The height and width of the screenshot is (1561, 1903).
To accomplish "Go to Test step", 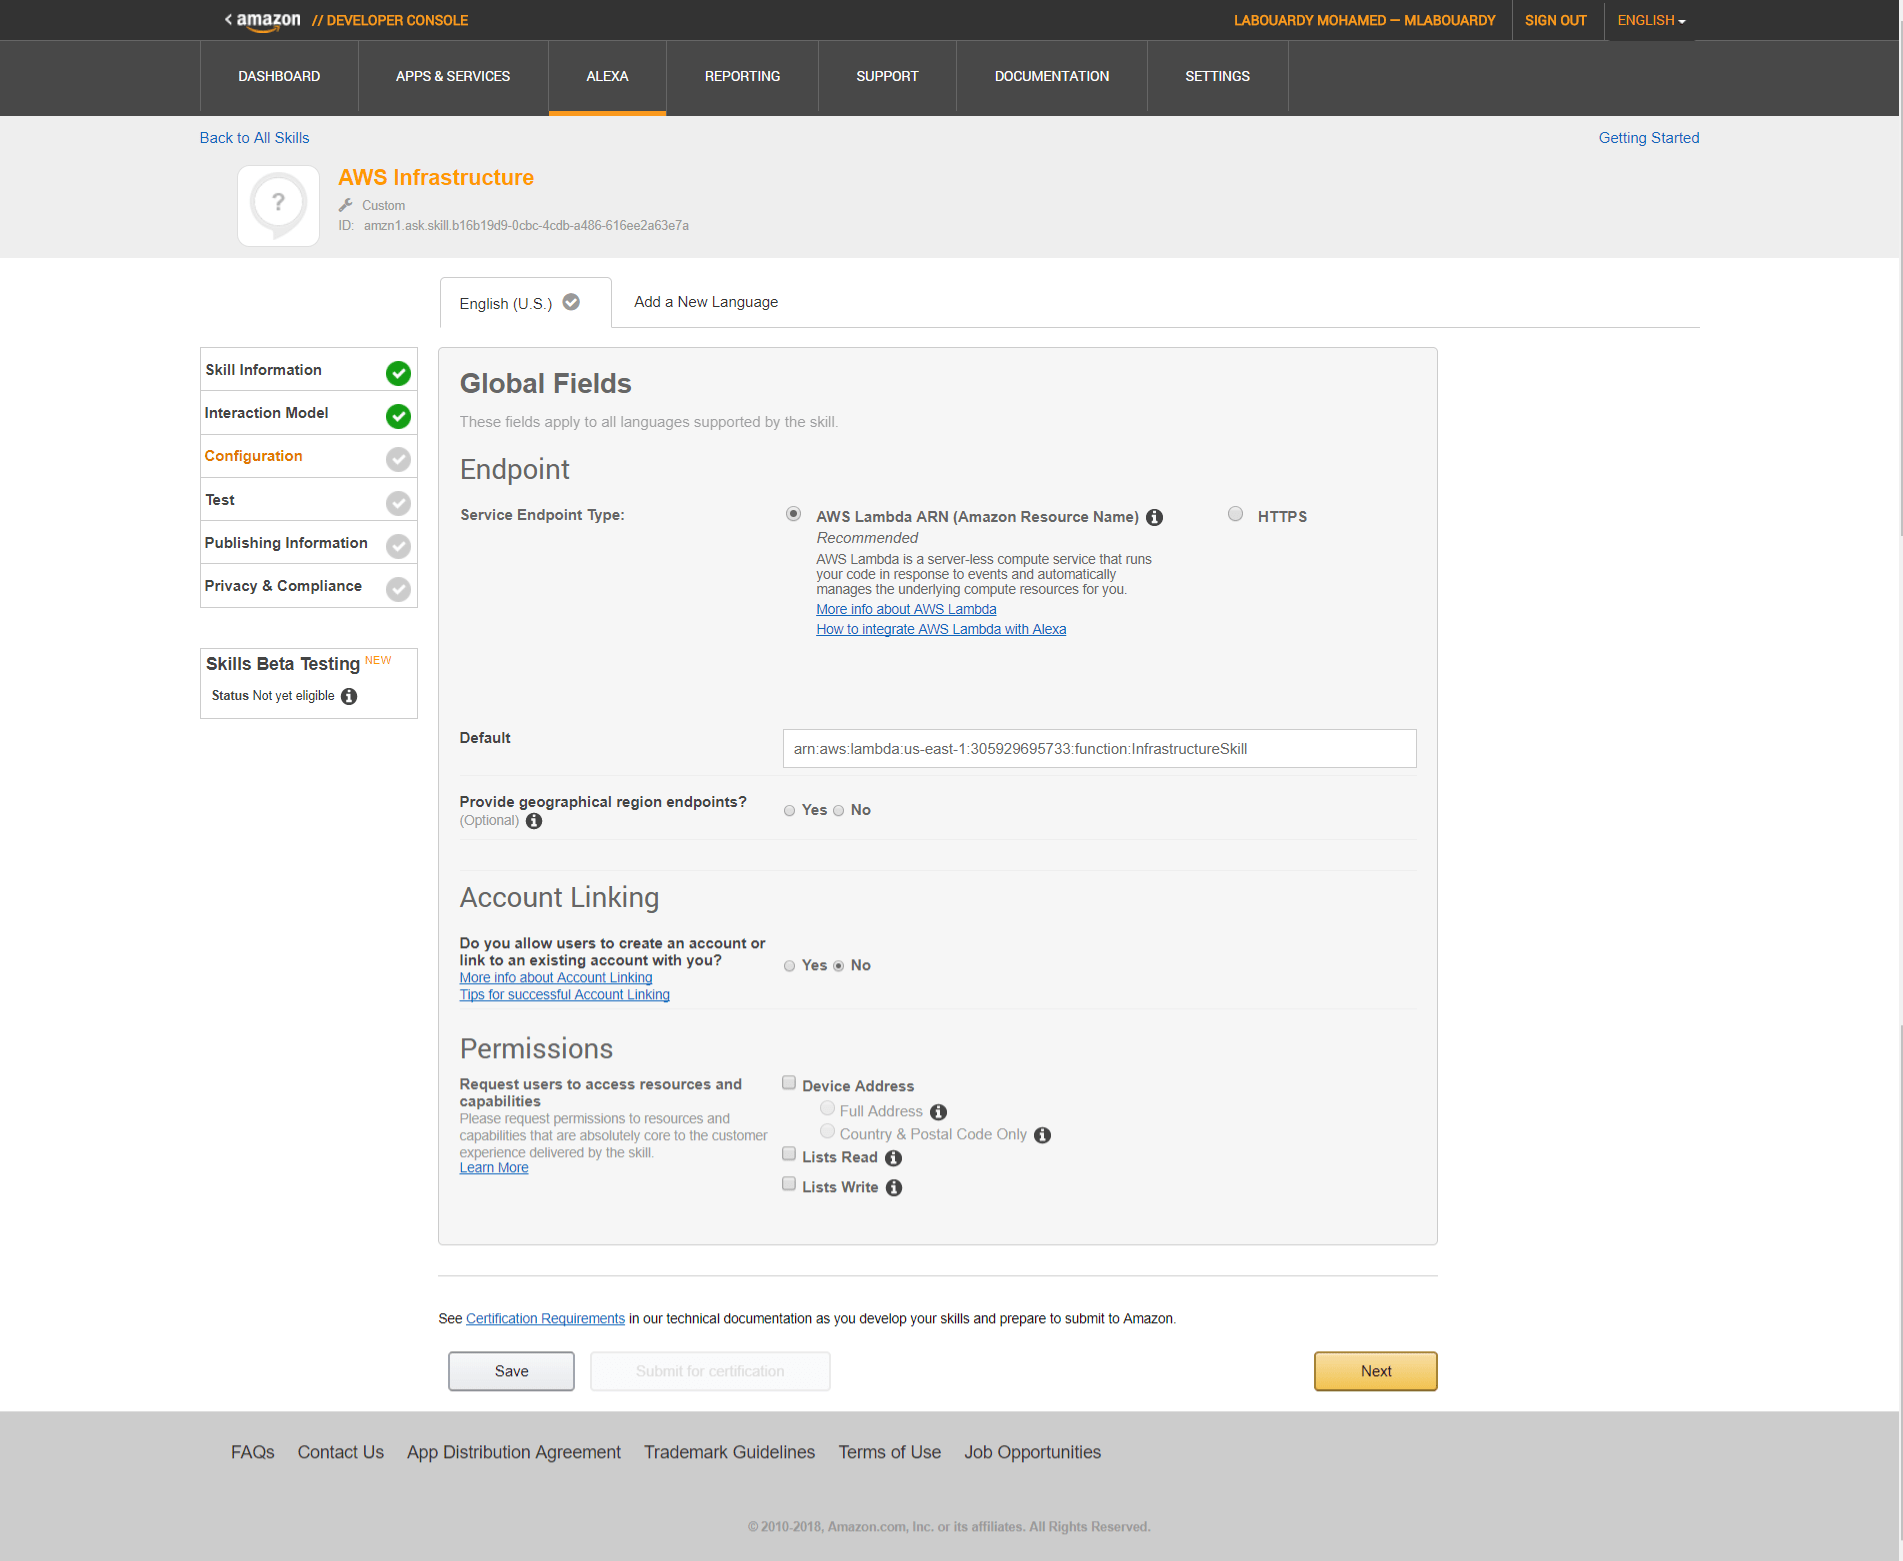I will pos(308,500).
